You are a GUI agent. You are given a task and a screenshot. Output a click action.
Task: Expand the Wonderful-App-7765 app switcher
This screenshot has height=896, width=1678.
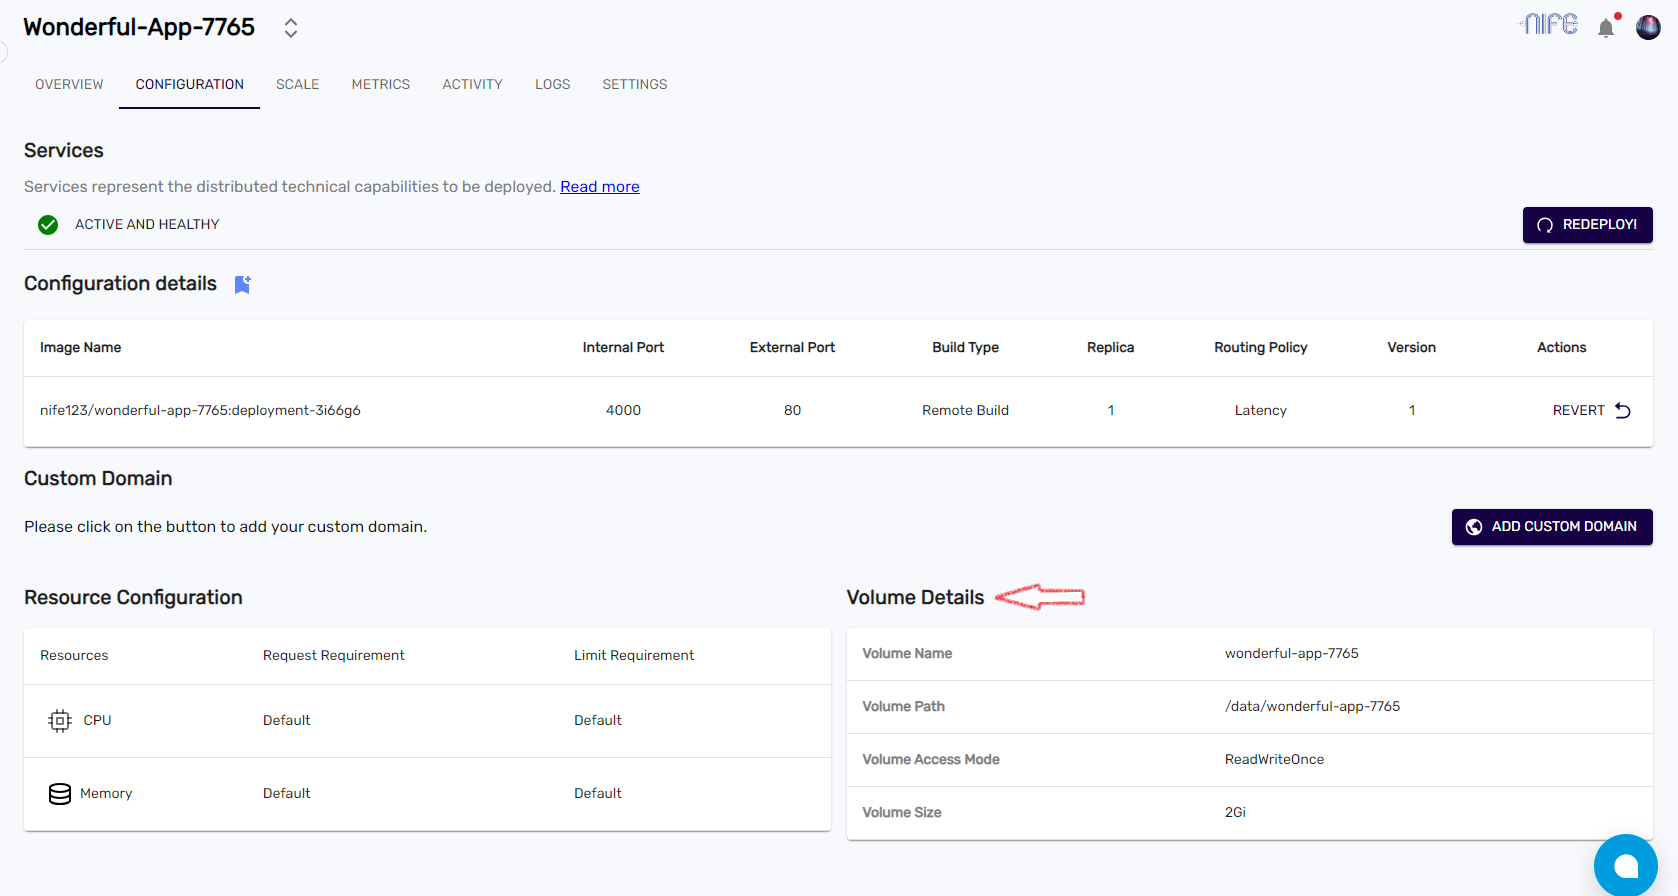click(x=291, y=28)
